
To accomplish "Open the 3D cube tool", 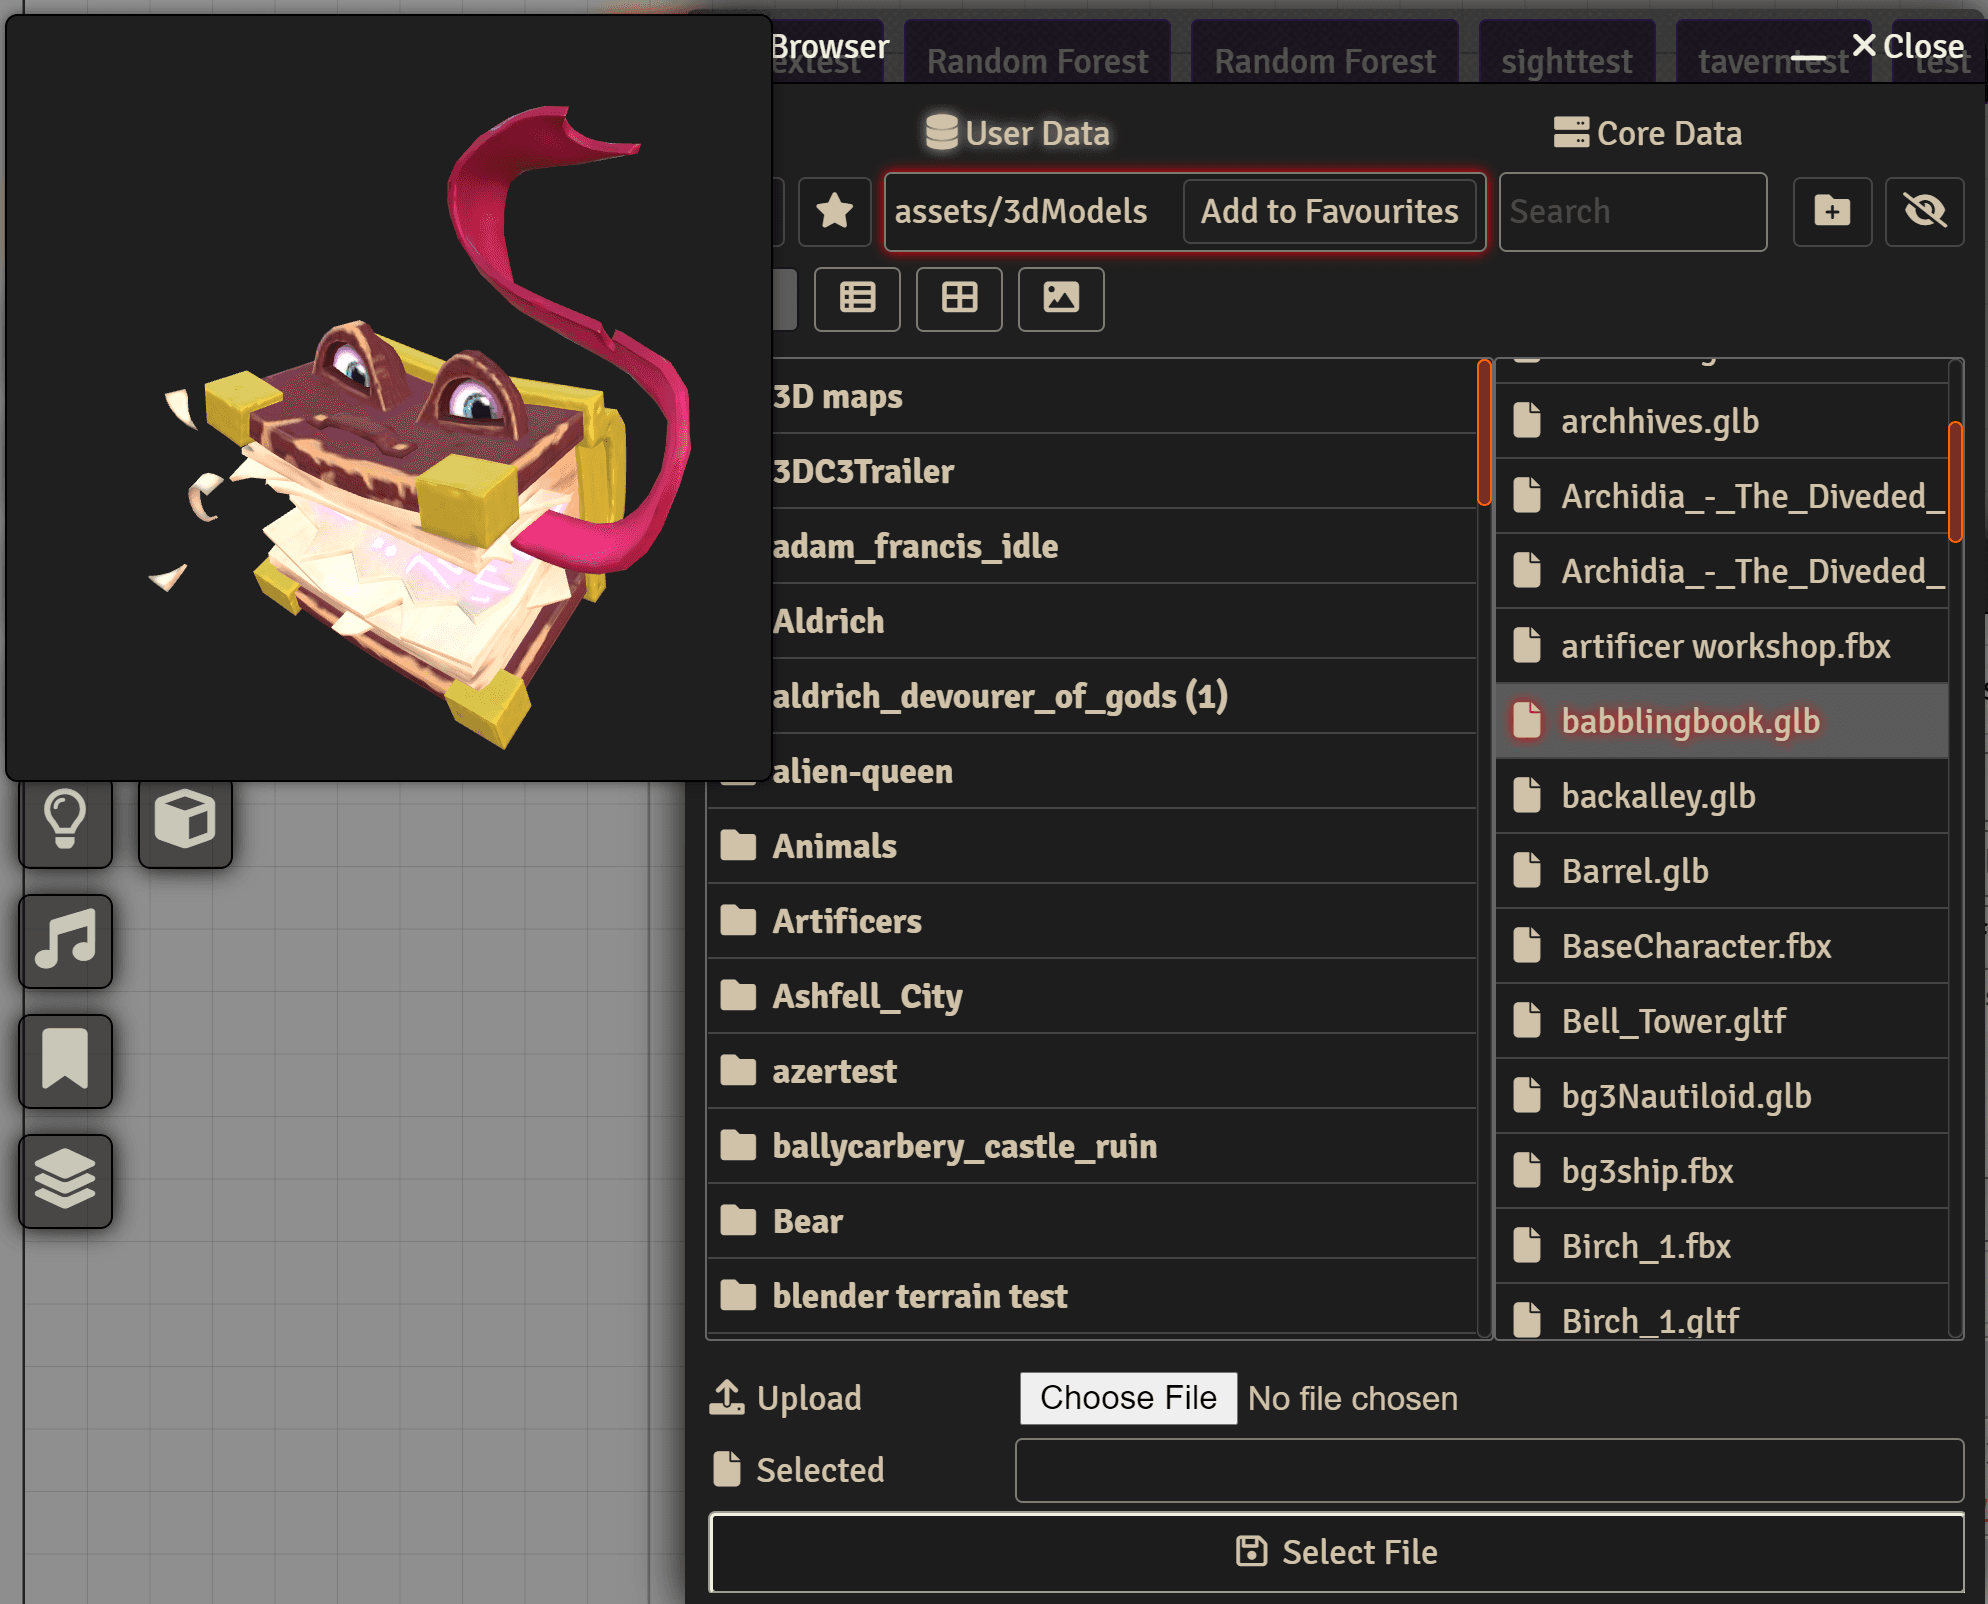I will point(185,820).
